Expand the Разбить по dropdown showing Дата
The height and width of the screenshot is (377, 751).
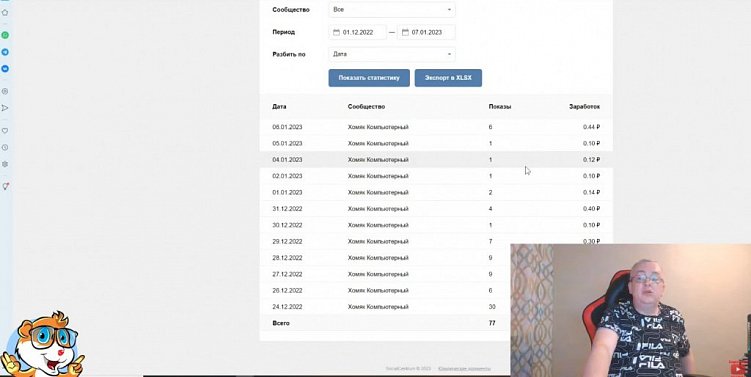392,54
